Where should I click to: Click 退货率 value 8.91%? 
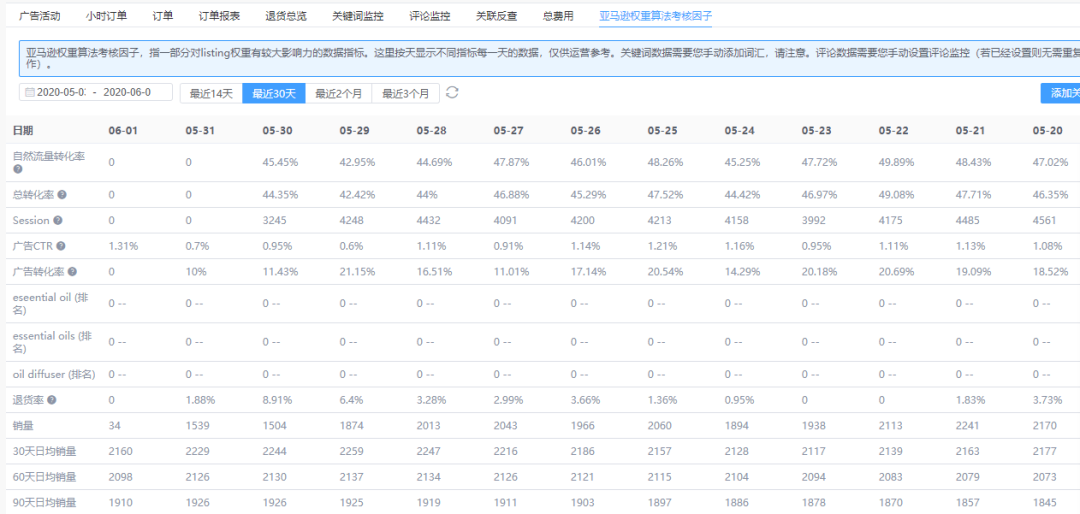277,400
